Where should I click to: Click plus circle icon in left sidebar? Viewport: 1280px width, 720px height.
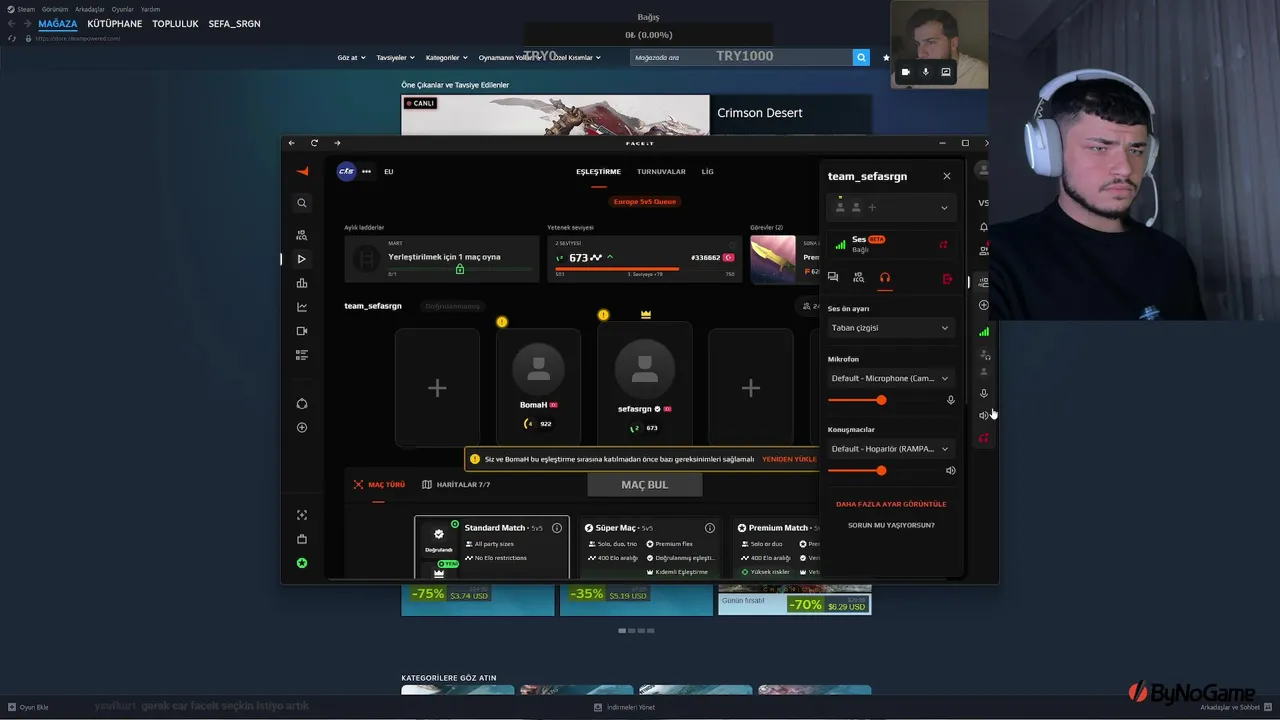click(302, 428)
